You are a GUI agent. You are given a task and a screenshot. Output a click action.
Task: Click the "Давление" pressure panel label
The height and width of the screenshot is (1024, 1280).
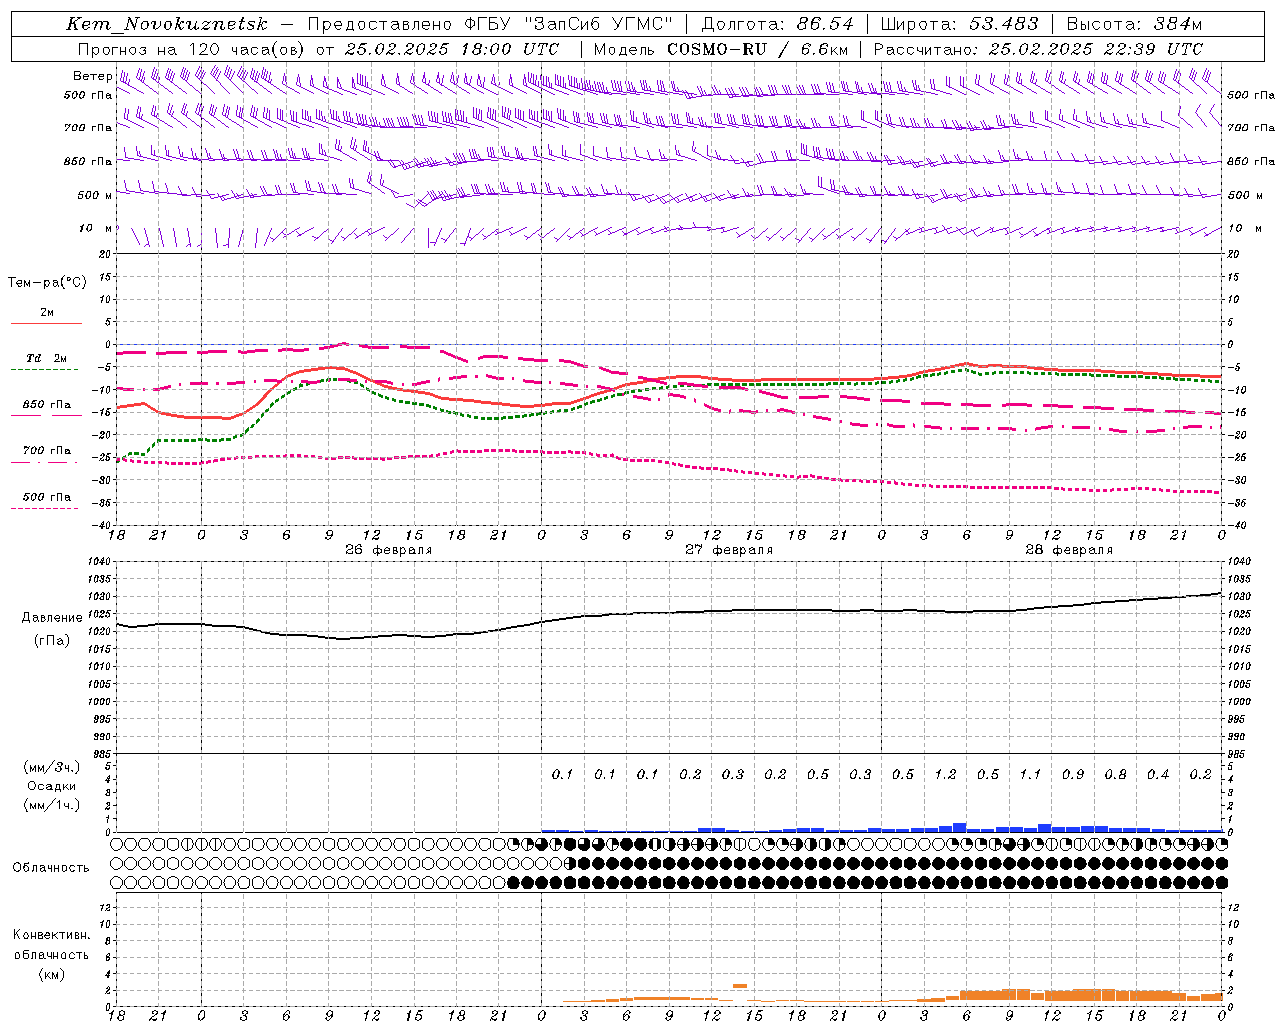coord(52,618)
